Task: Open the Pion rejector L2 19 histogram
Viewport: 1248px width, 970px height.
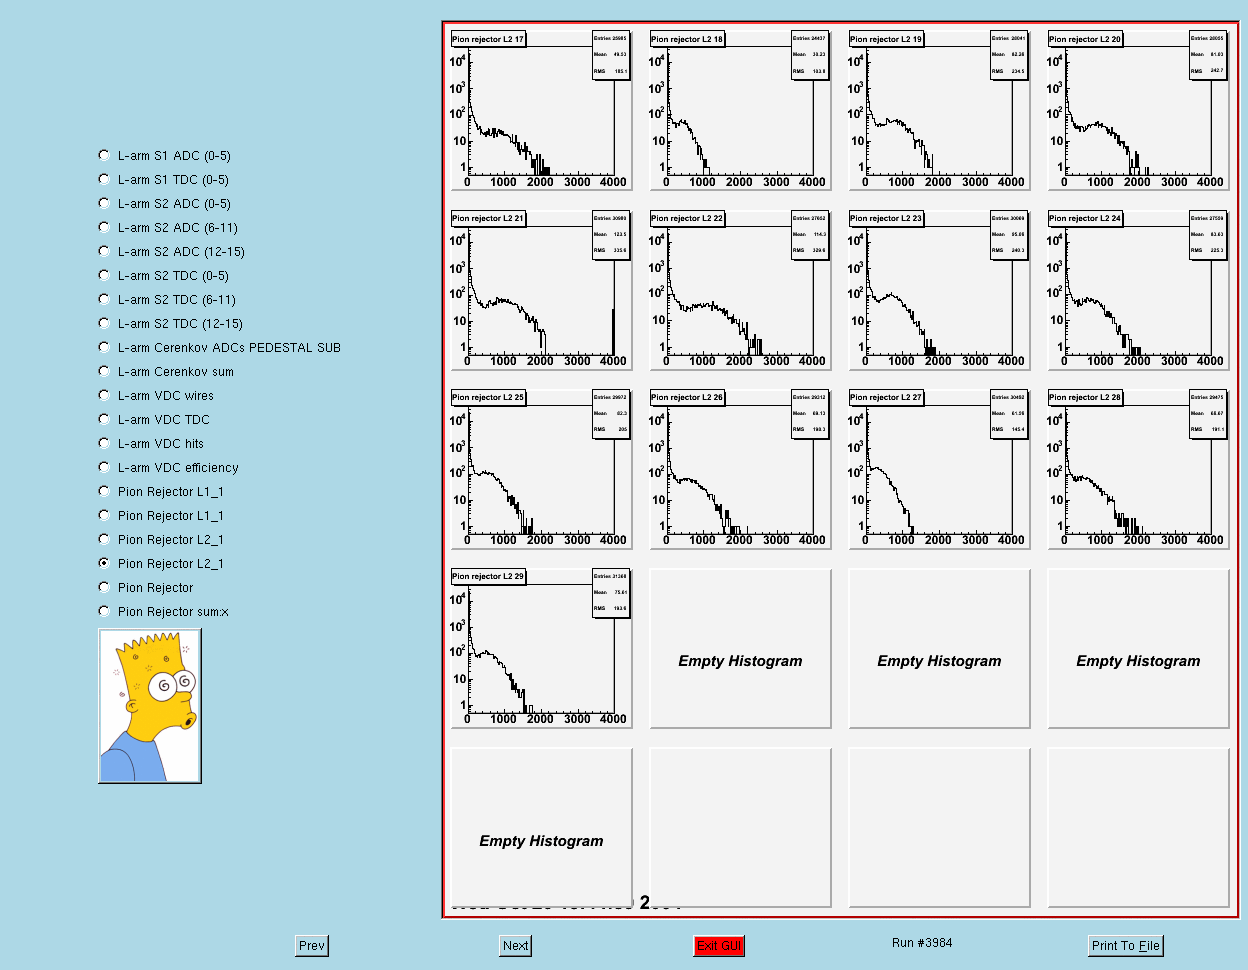Action: 939,110
